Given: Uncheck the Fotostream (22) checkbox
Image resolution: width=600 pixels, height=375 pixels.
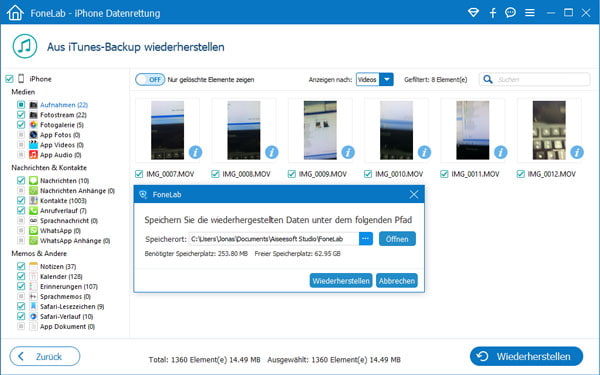Looking at the screenshot, I should point(21,115).
